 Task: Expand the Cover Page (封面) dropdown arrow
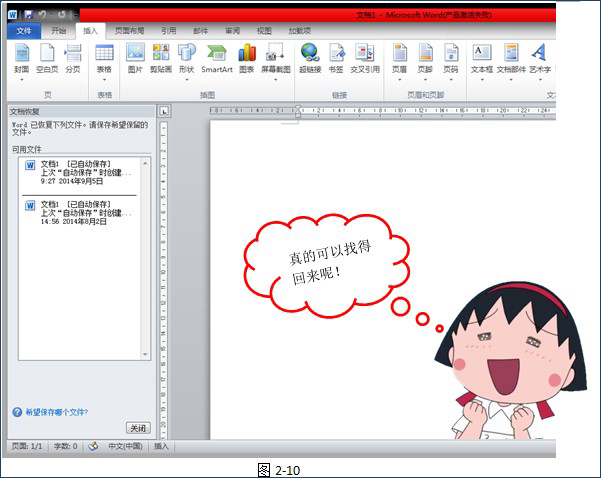pos(22,80)
